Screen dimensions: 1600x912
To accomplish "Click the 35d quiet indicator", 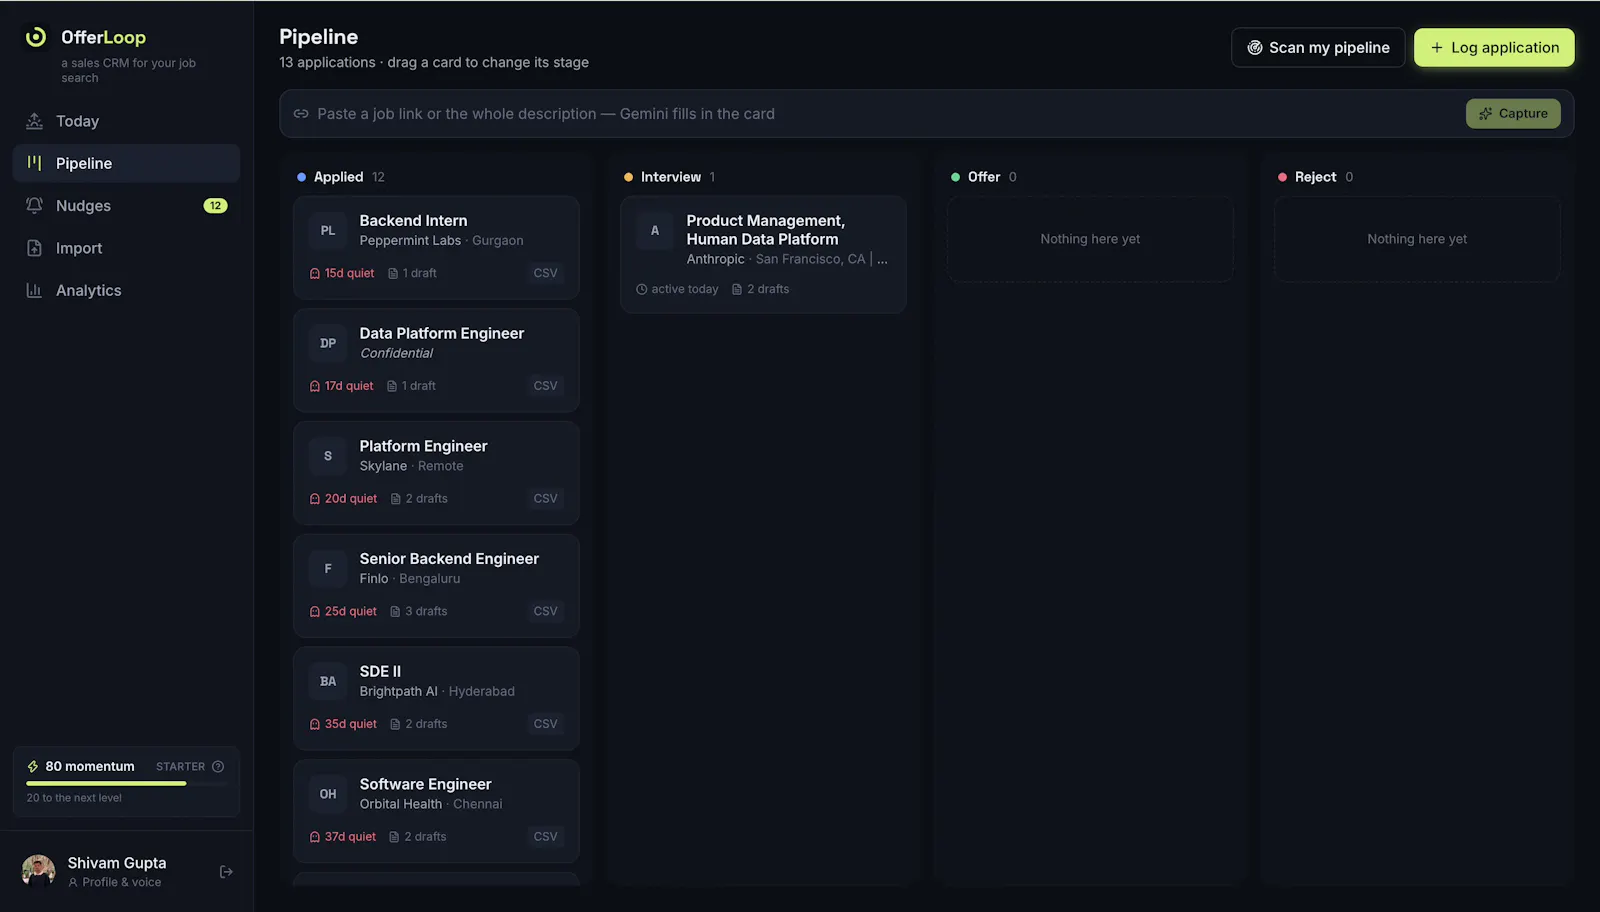I will pyautogui.click(x=343, y=724).
